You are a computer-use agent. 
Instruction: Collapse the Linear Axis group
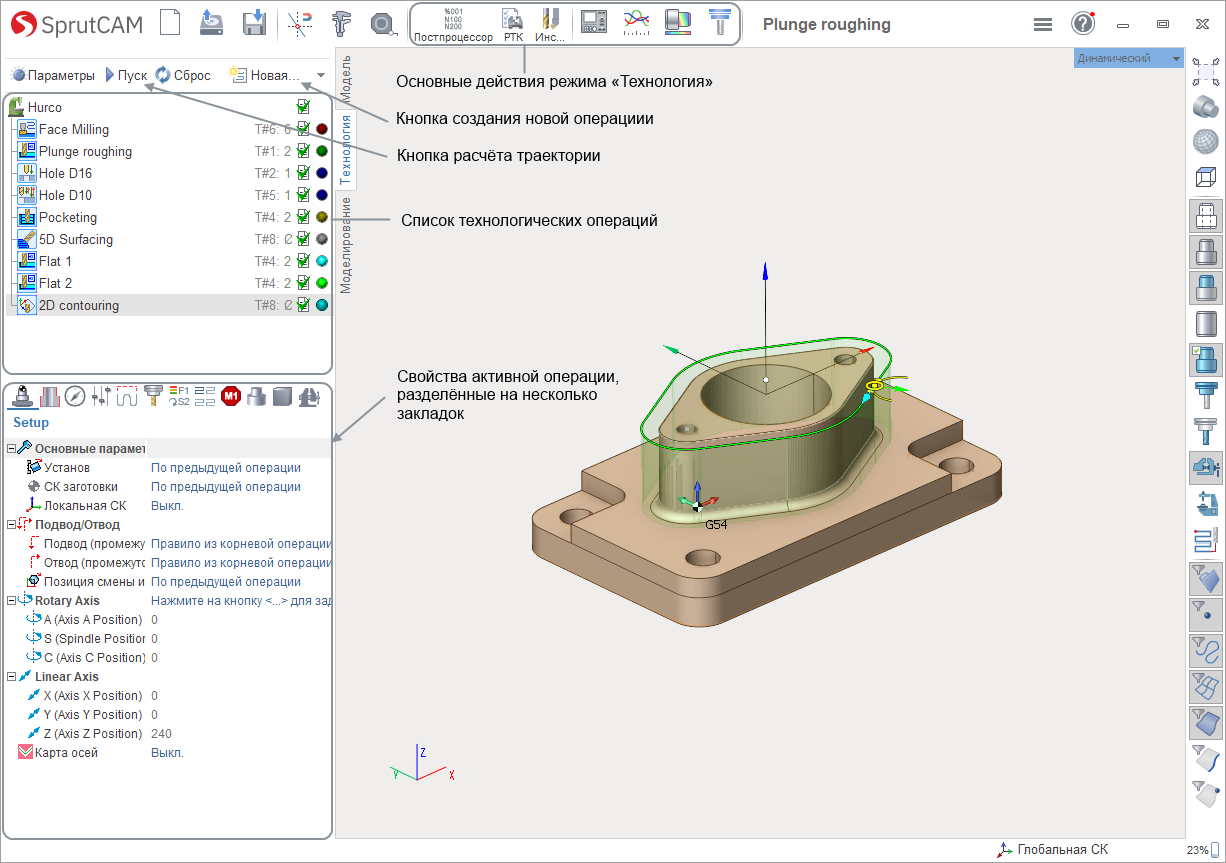[x=12, y=677]
